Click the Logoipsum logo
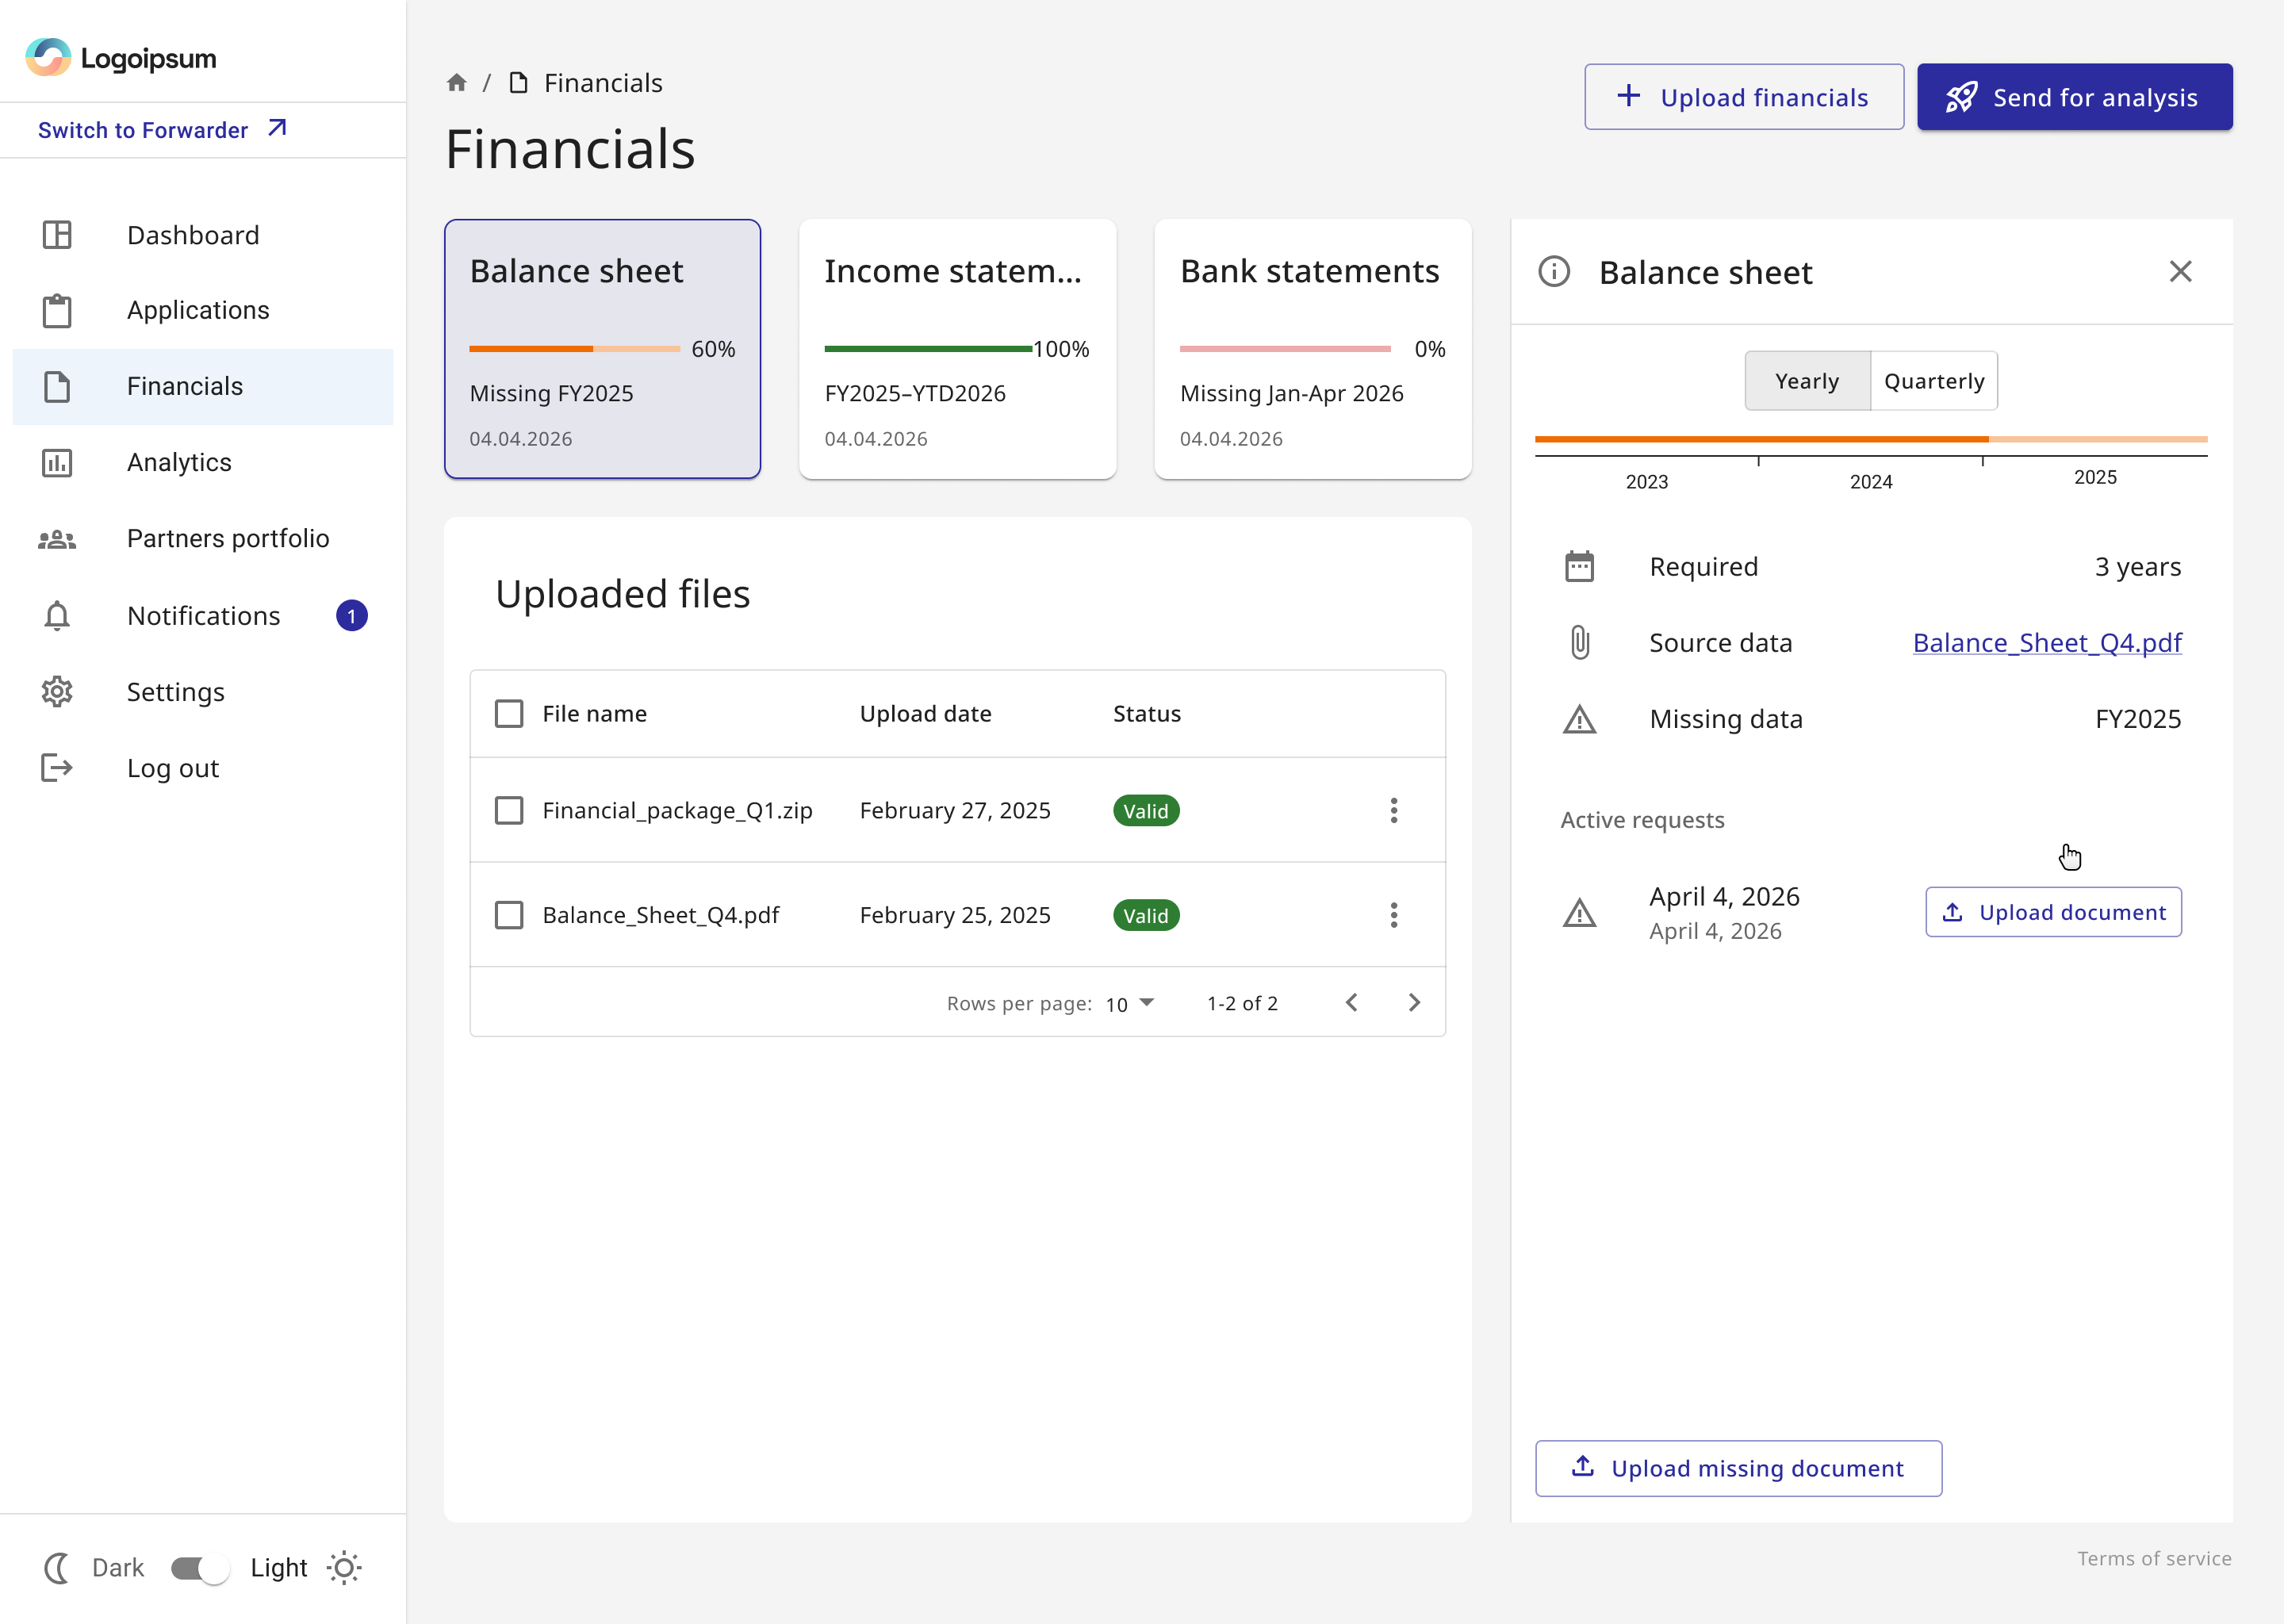The image size is (2284, 1624). tap(121, 58)
